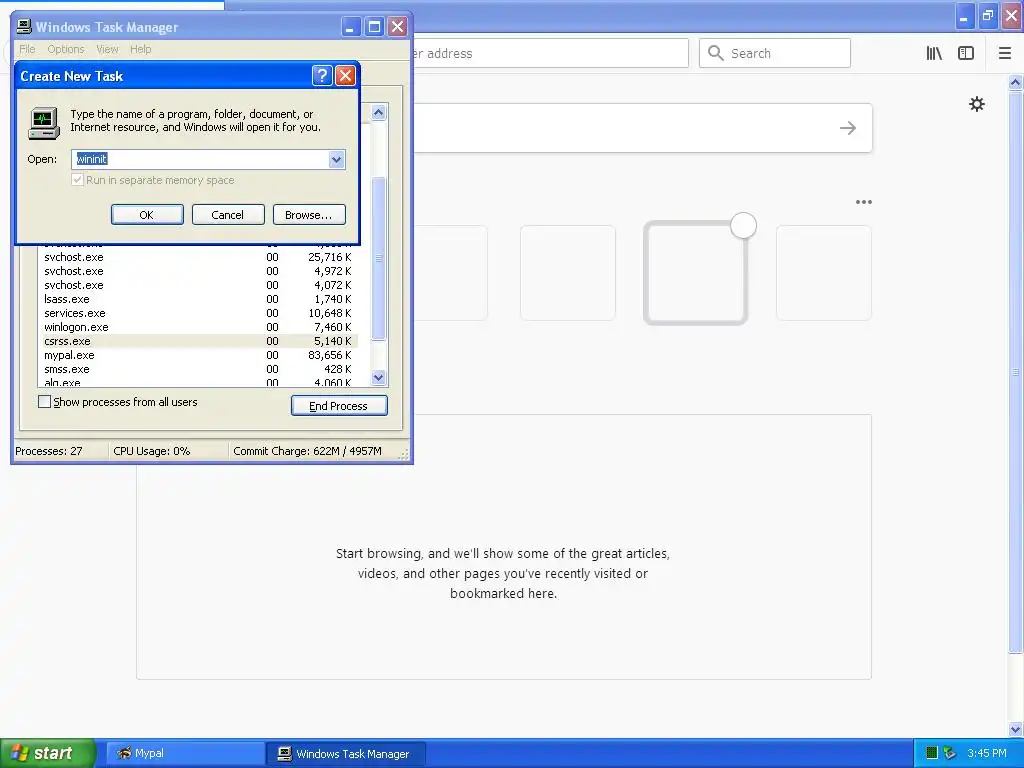The image size is (1024, 768).
Task: Click Commit Charge status bar entry
Action: click(x=307, y=451)
